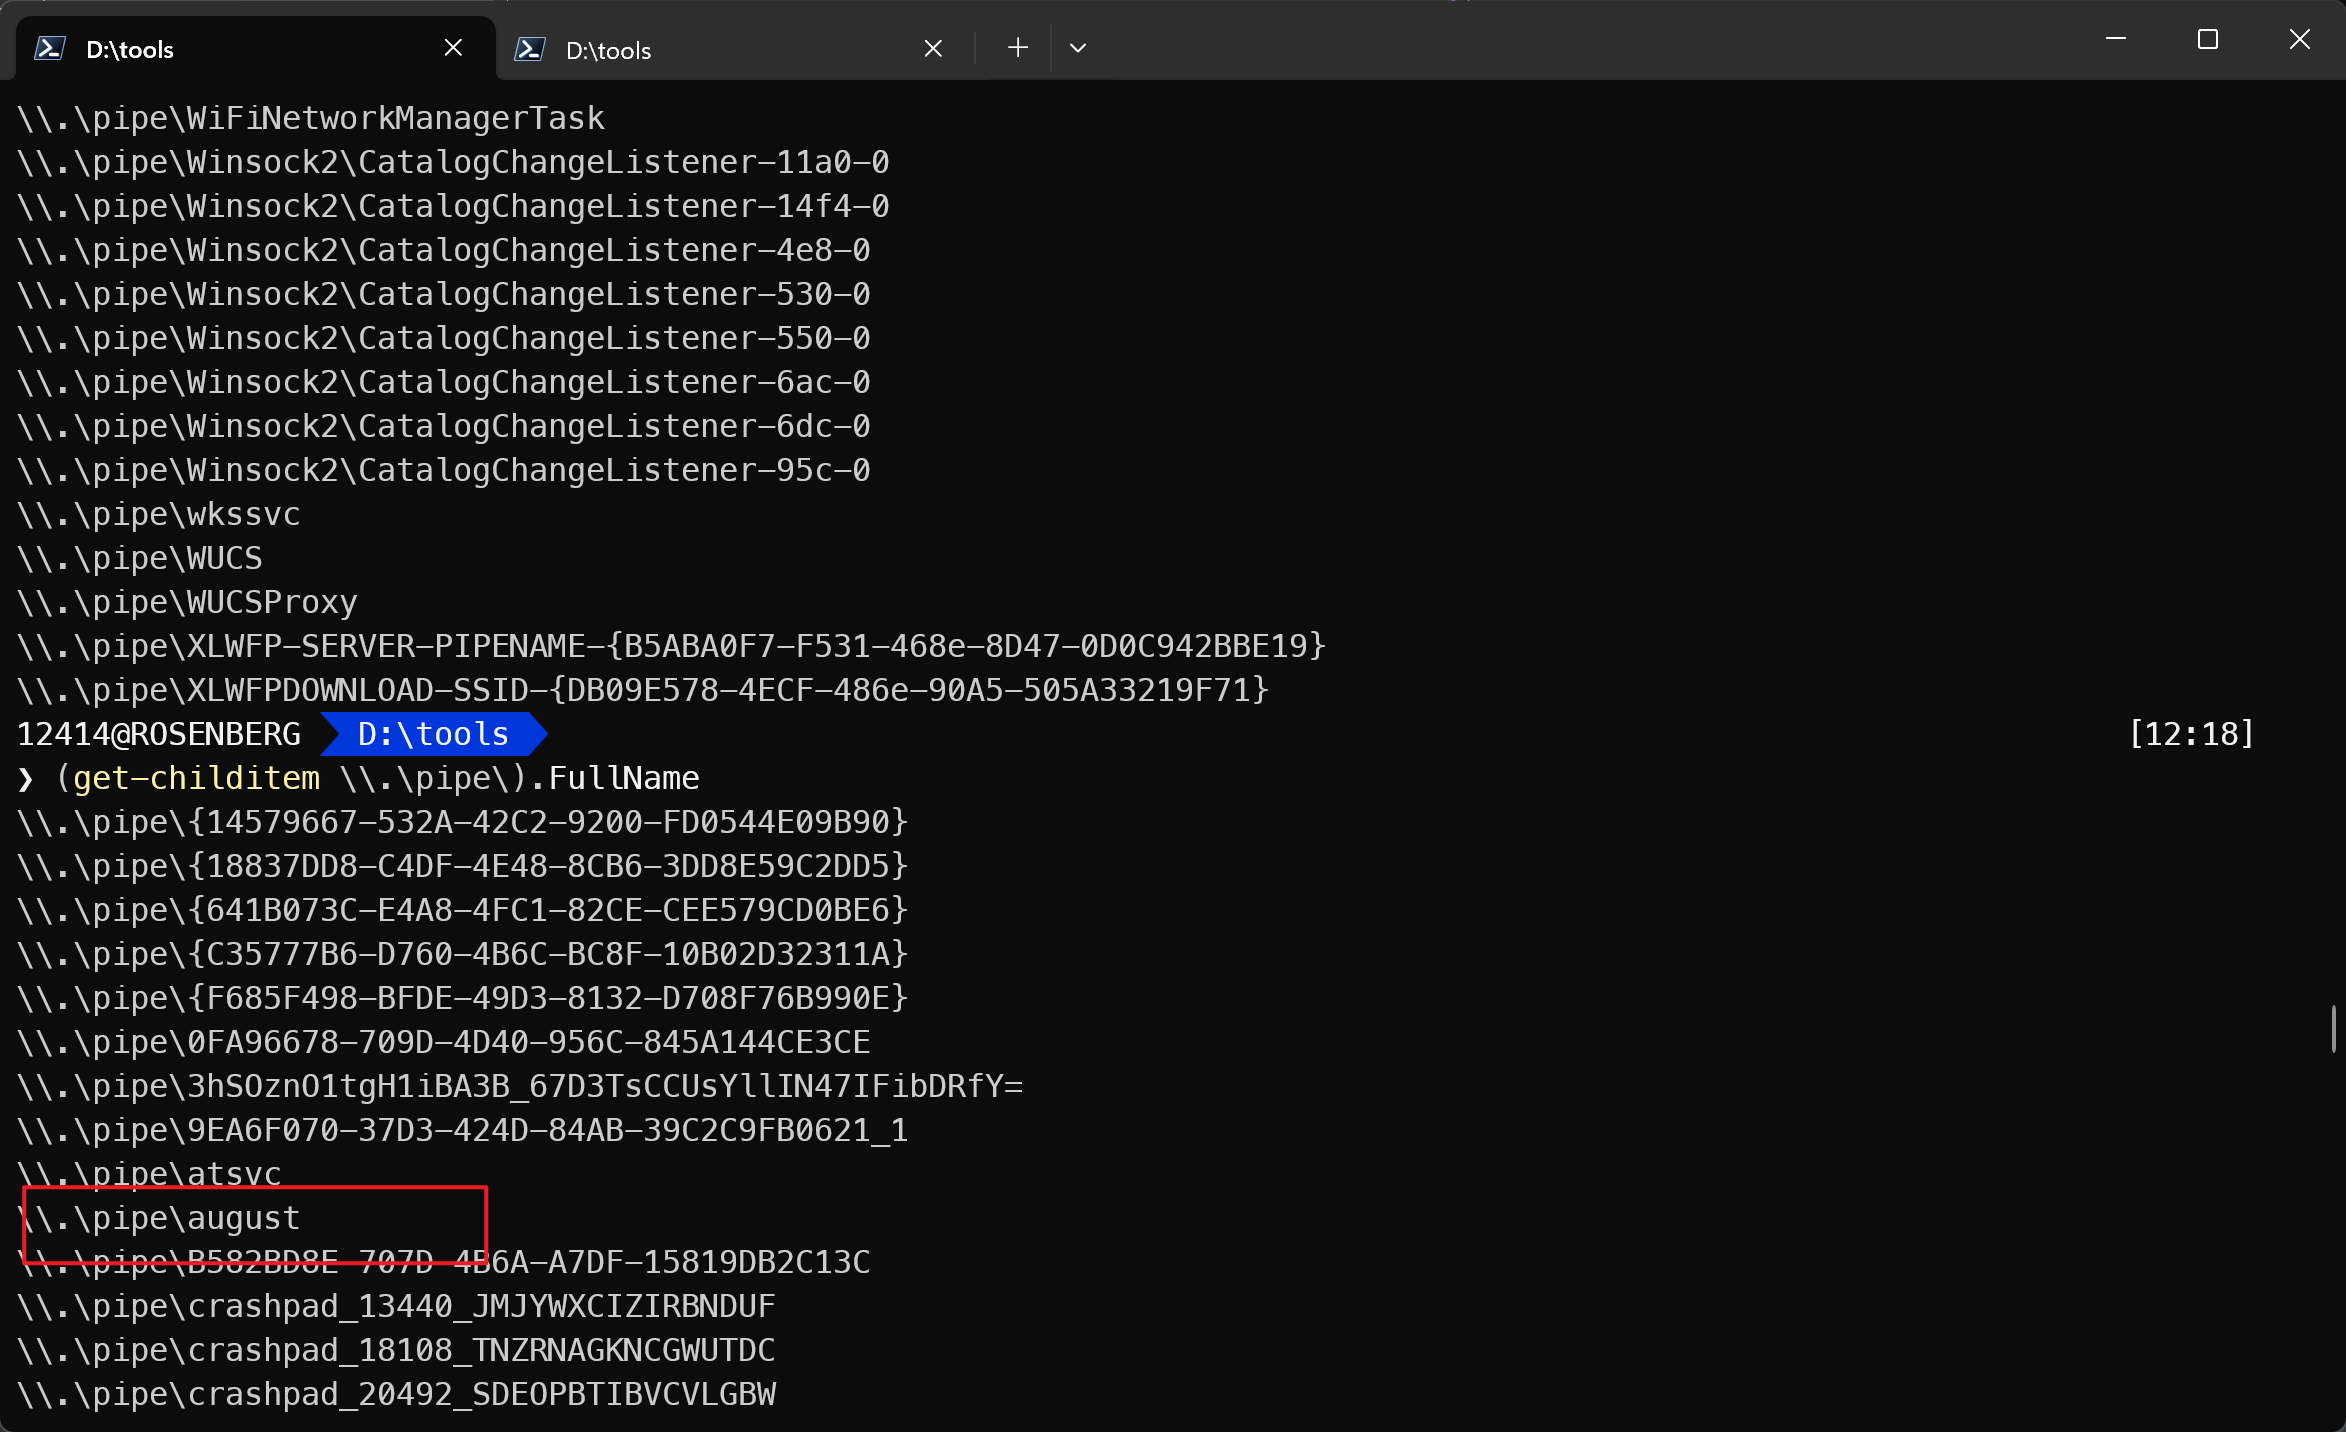The width and height of the screenshot is (2346, 1432).
Task: Click the get-childitem command text
Action: pos(196,778)
